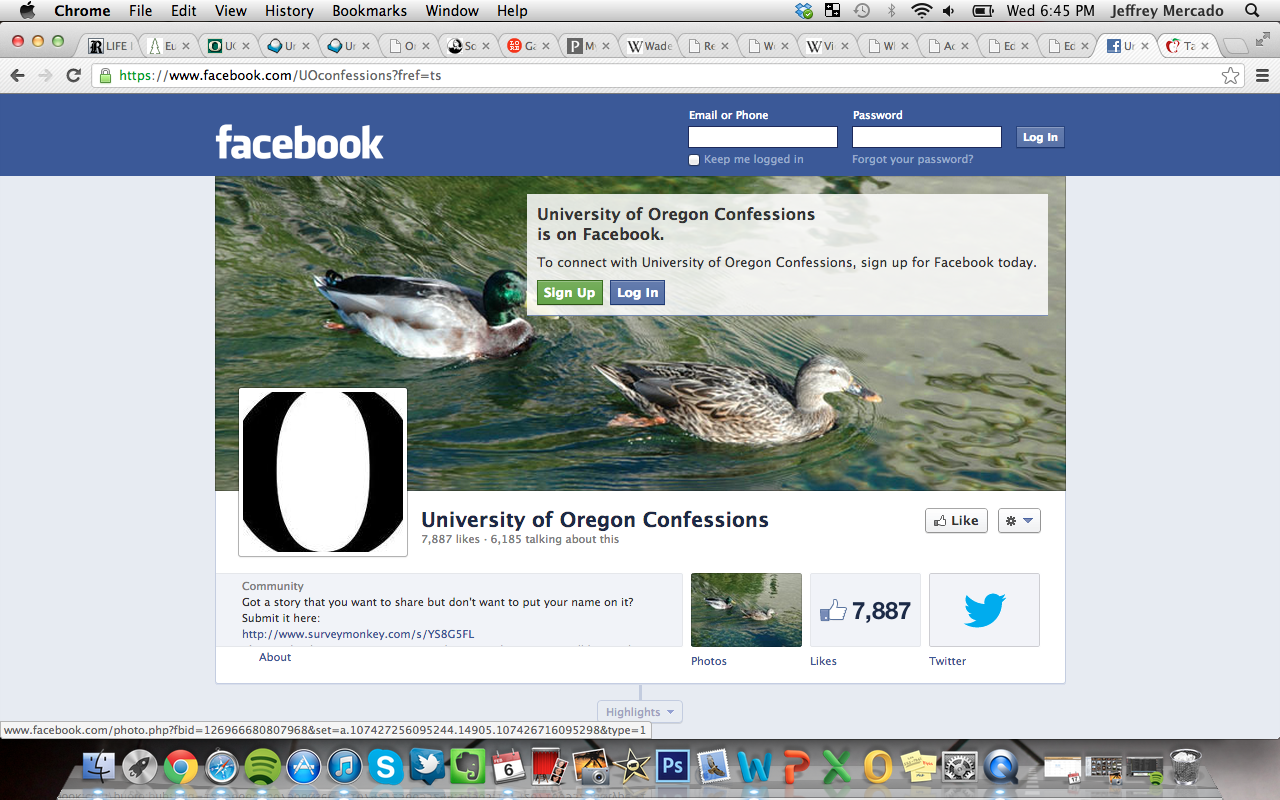Reload the page with the refresh icon
This screenshot has height=800, width=1280.
pos(73,76)
